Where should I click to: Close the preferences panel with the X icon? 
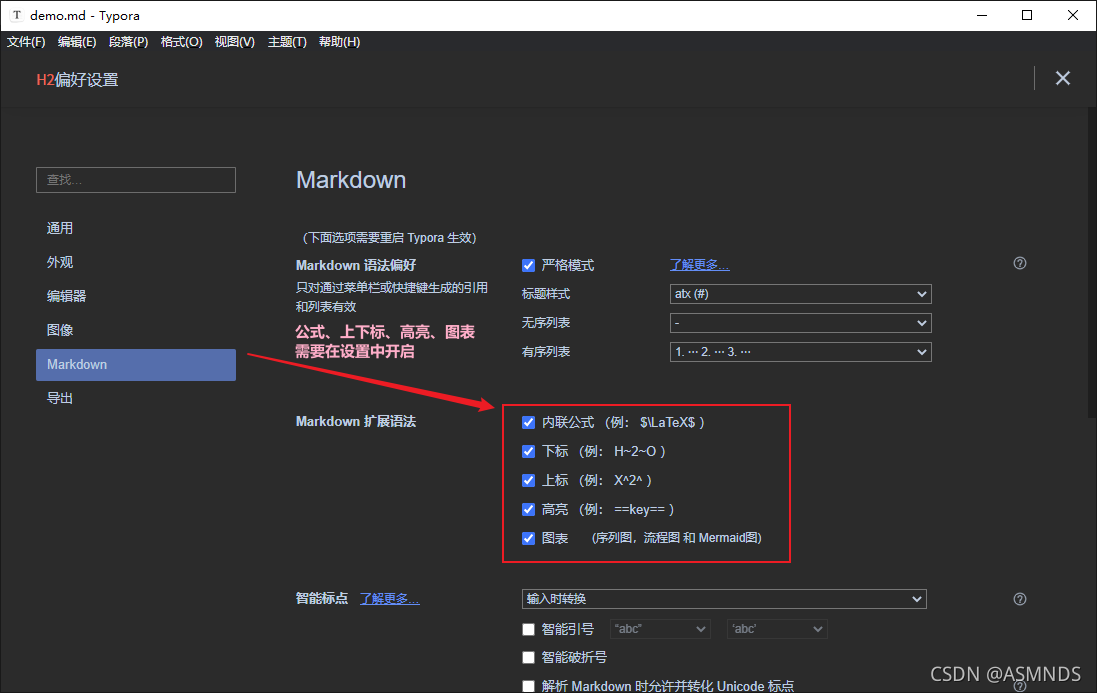tap(1063, 77)
